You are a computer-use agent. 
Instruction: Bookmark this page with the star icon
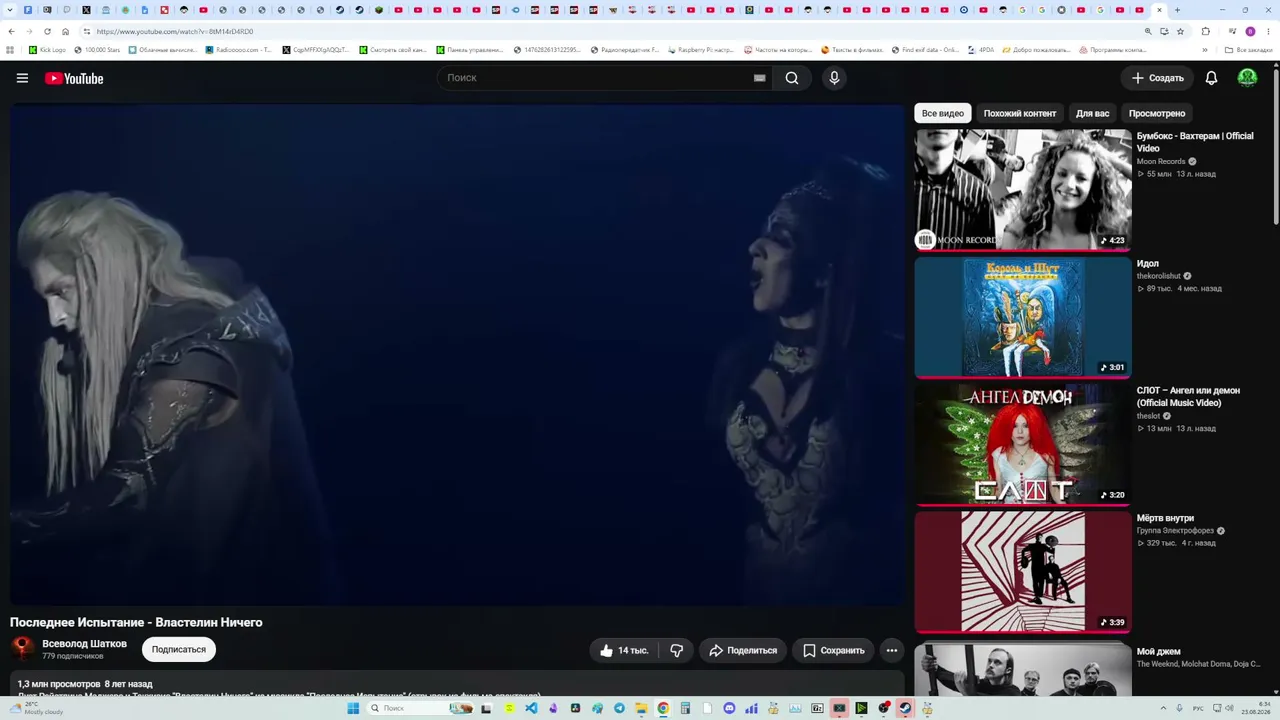[x=1180, y=31]
